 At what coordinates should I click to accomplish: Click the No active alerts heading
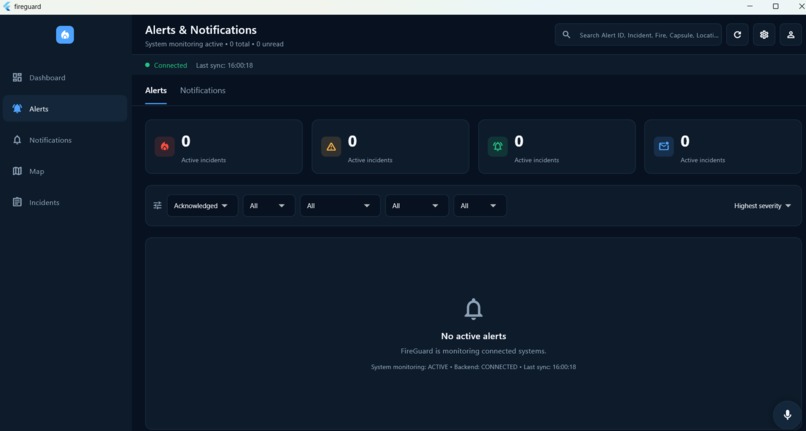(473, 336)
